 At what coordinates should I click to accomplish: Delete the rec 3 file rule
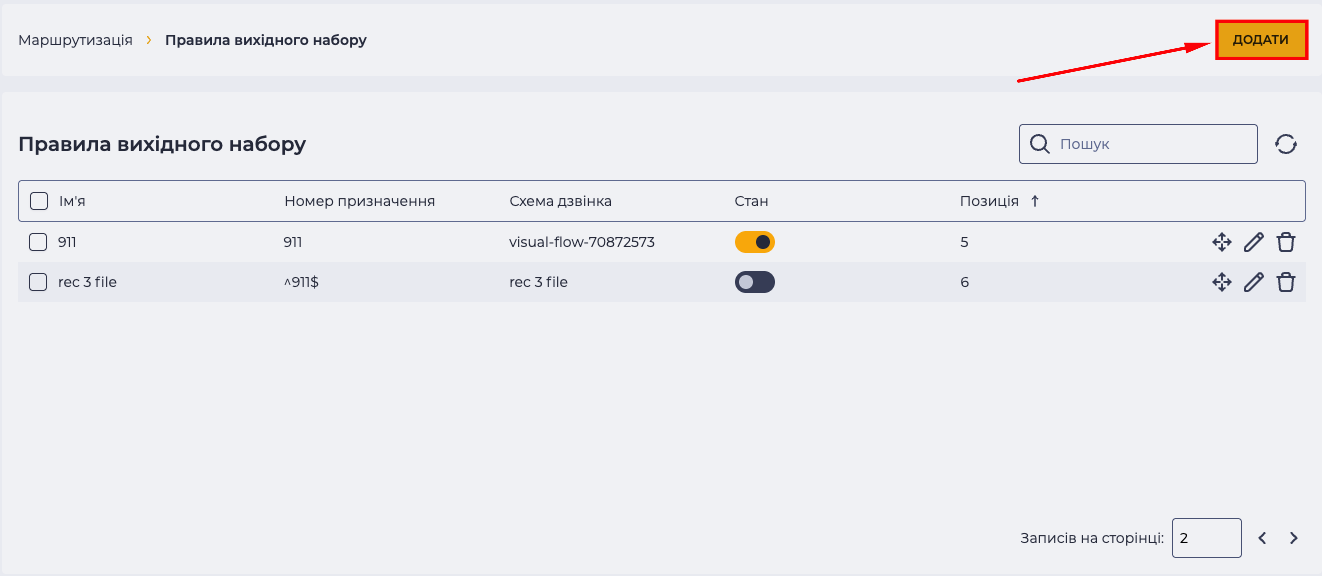pyautogui.click(x=1286, y=282)
